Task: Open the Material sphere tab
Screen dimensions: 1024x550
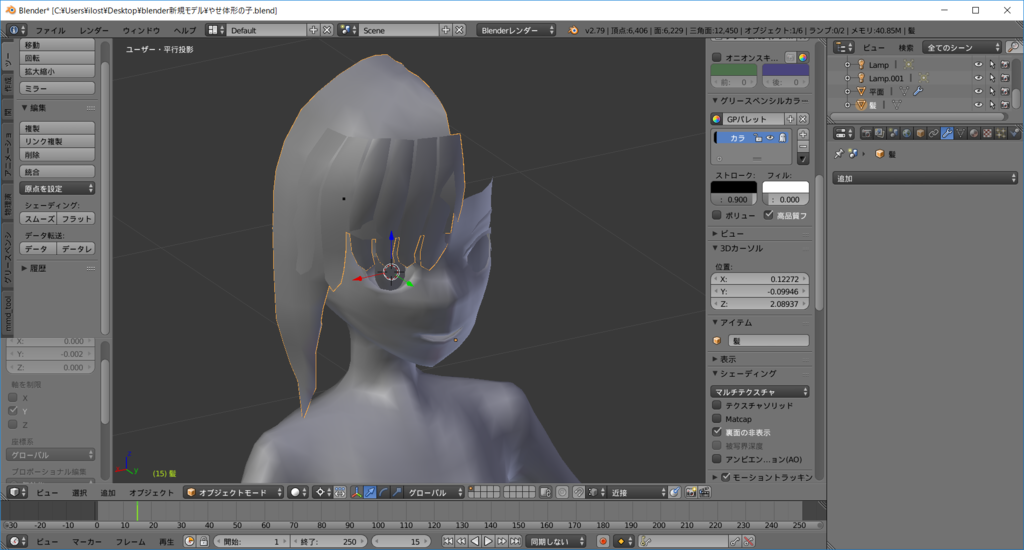Action: 974,133
